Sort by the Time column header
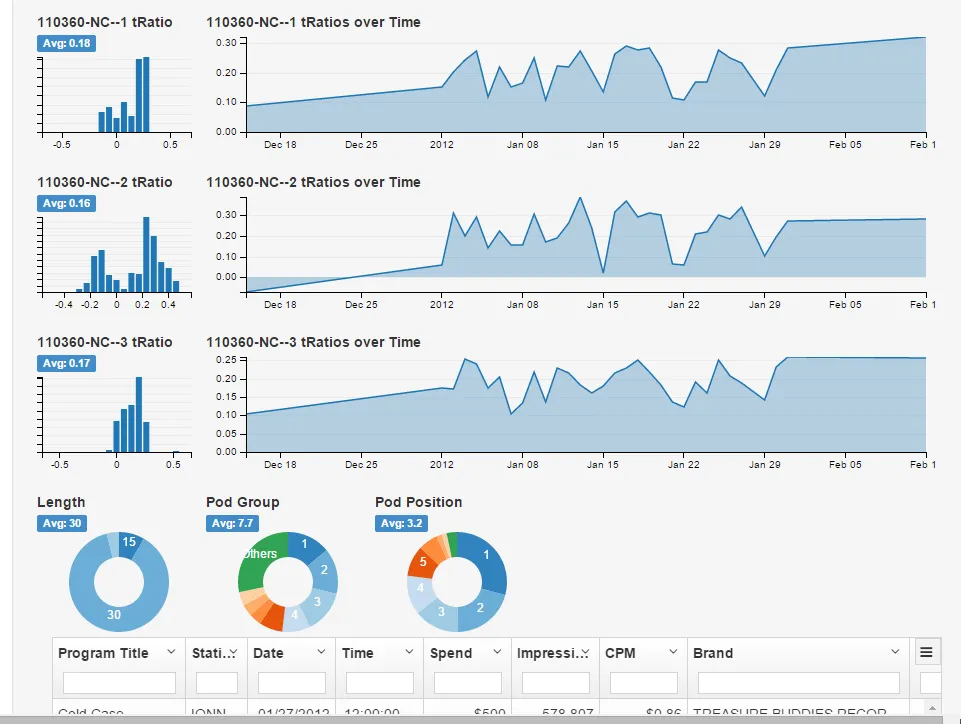Screen dimensions: 961x724 358,654
